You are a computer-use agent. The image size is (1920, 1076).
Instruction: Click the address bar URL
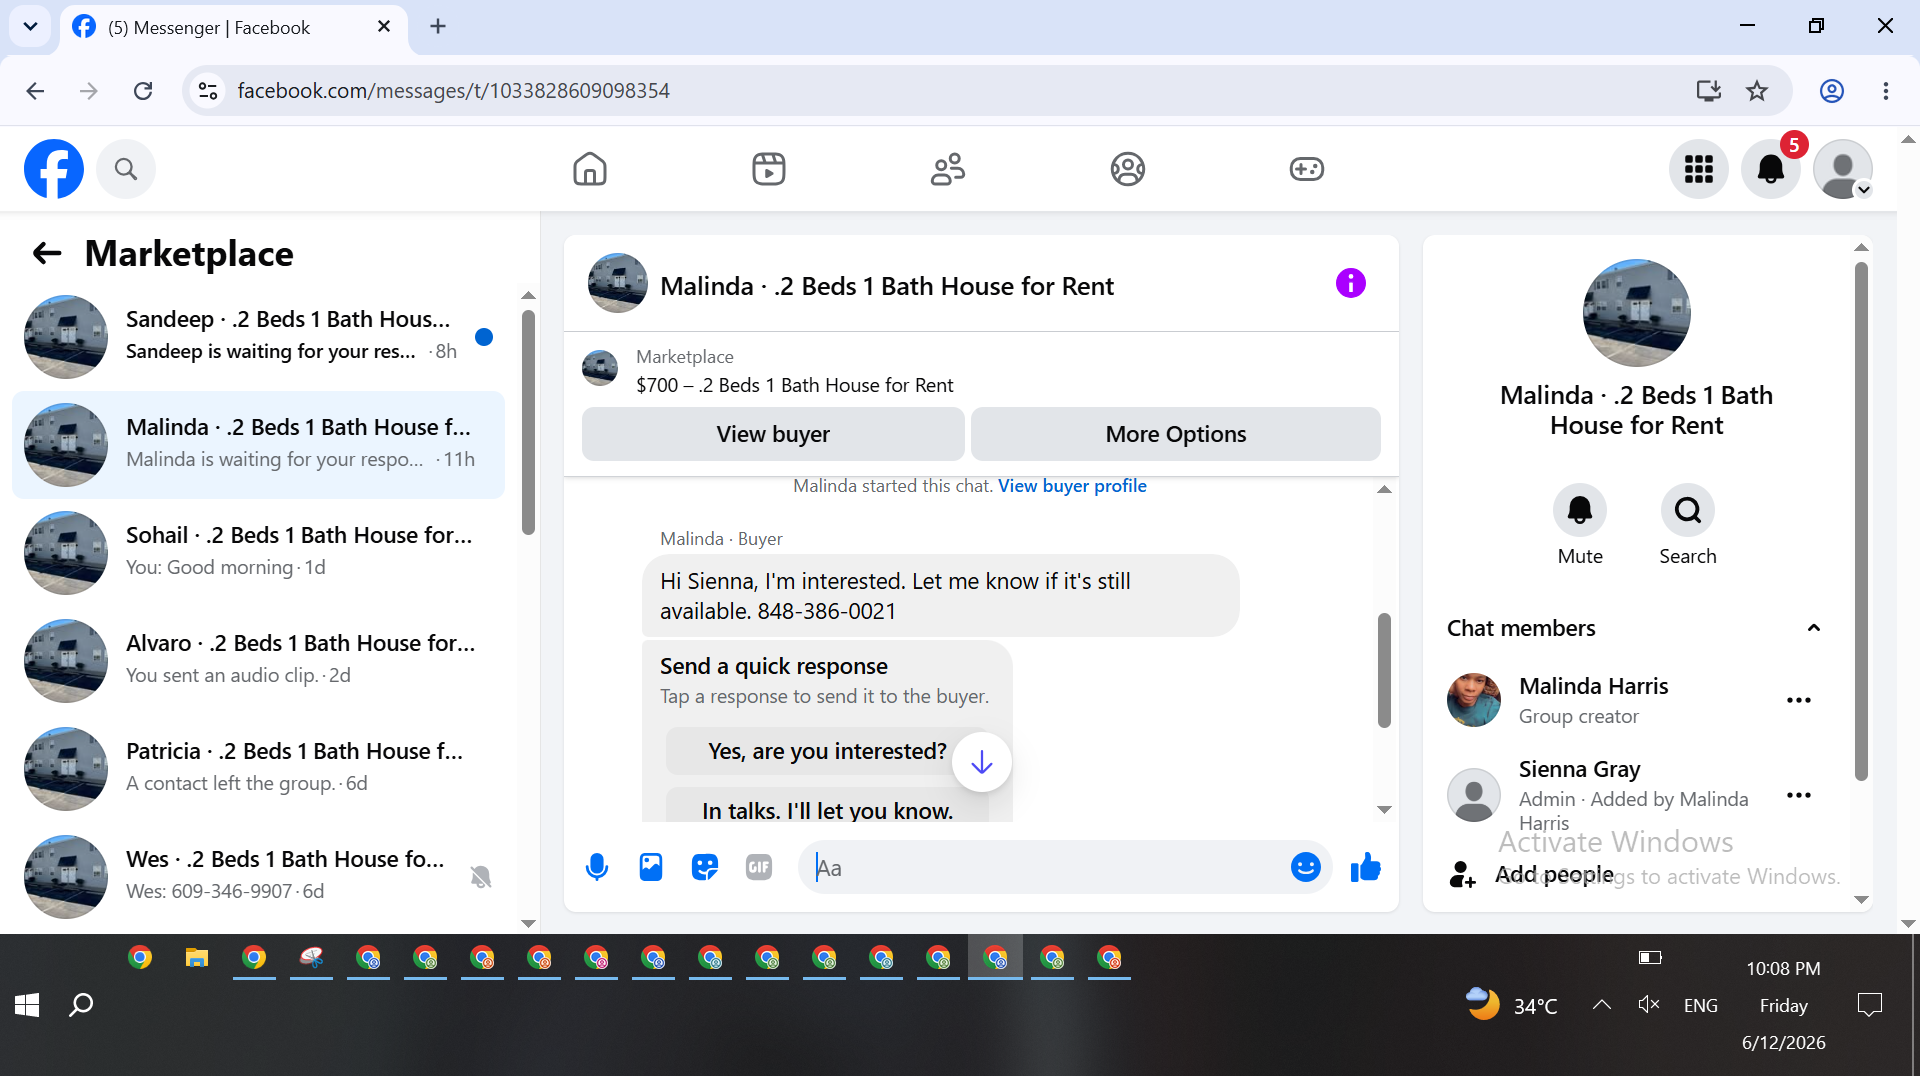[x=453, y=91]
